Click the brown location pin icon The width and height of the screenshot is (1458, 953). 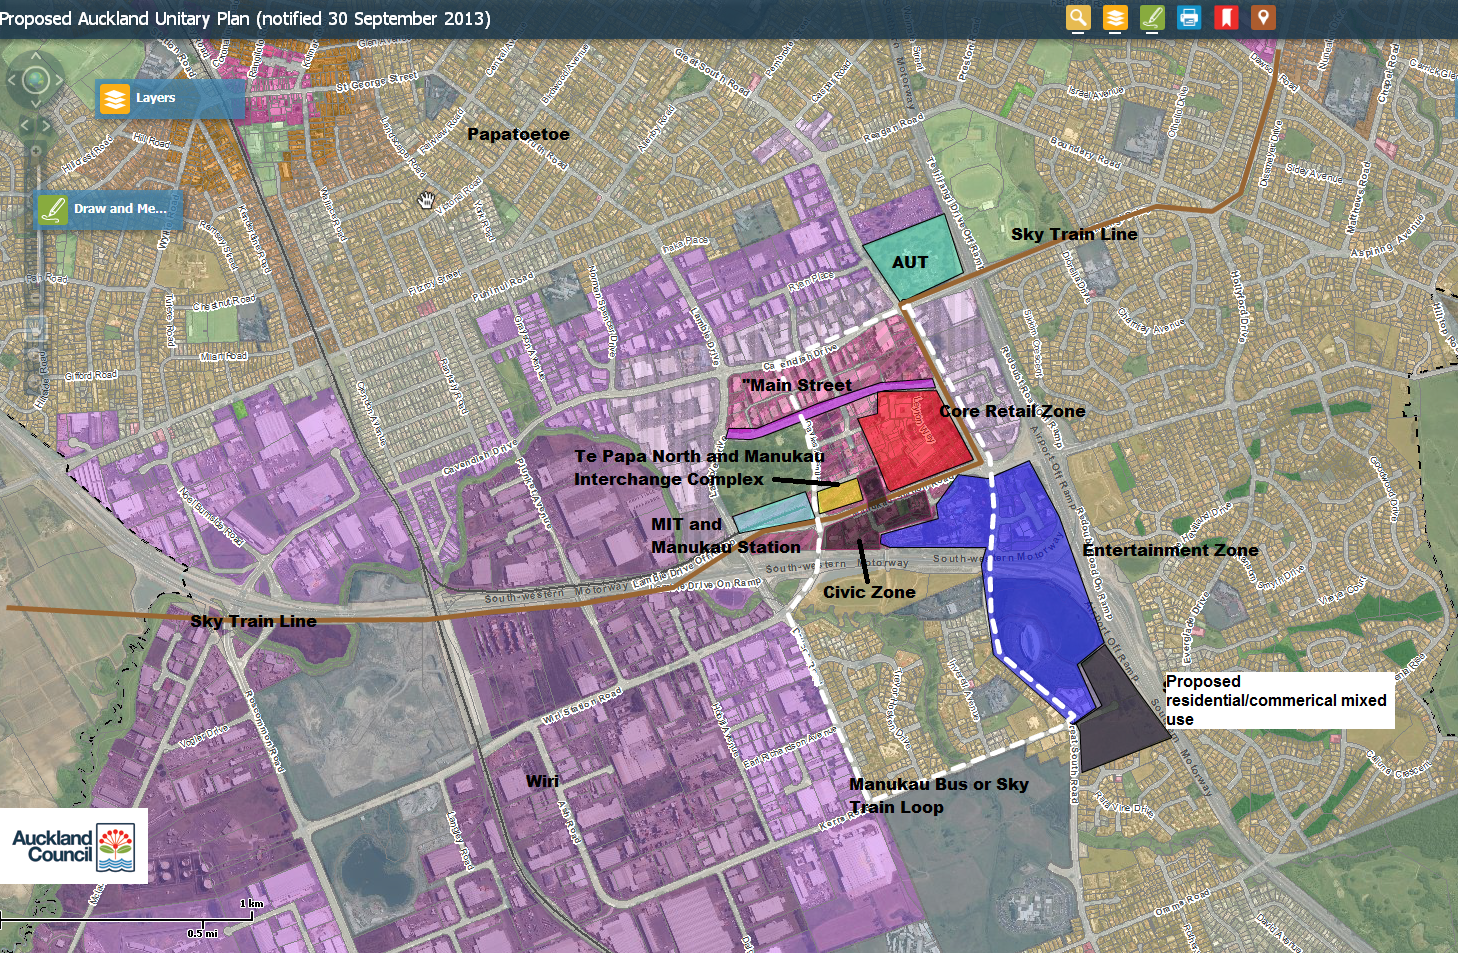[x=1263, y=17]
